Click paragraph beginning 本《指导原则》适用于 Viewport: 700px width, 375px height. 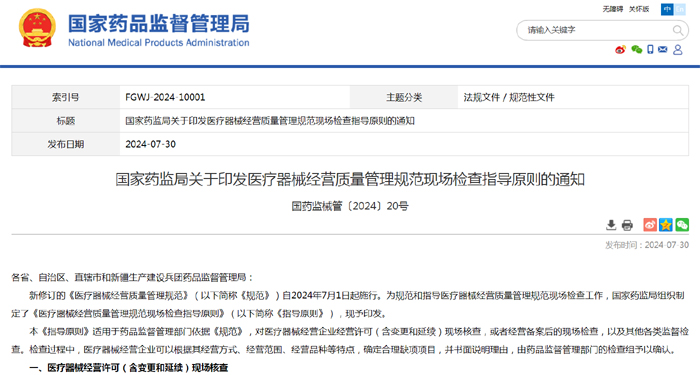(350, 340)
